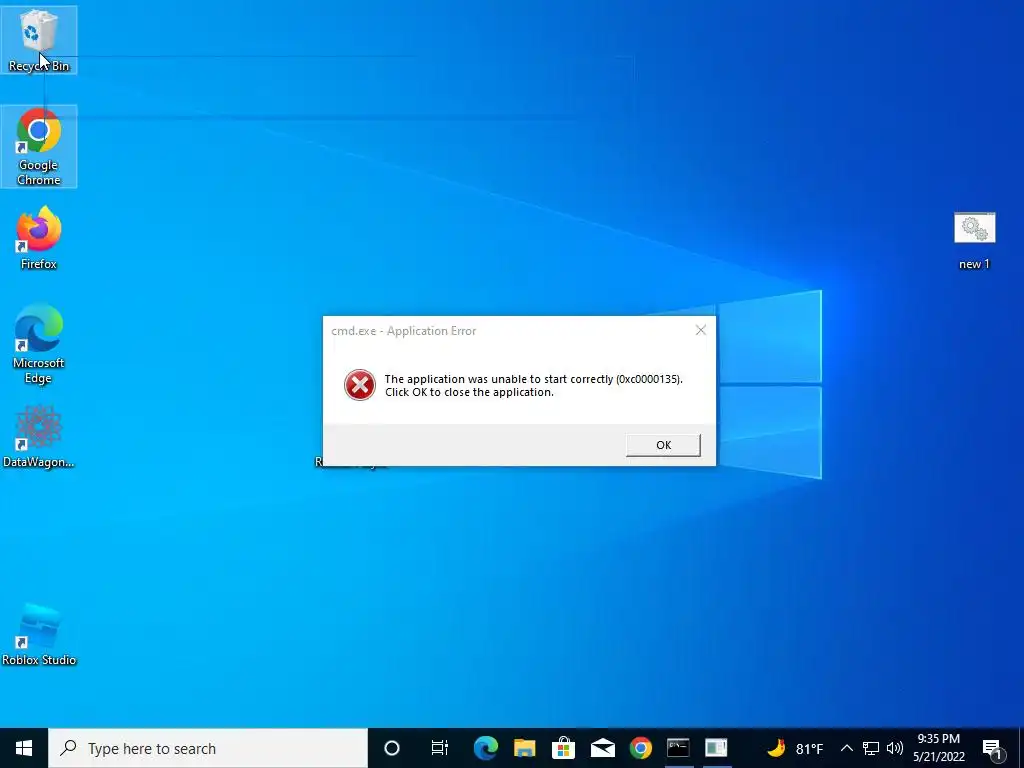The width and height of the screenshot is (1024, 768).
Task: Open the weather widget showing 81°F
Action: pos(795,748)
